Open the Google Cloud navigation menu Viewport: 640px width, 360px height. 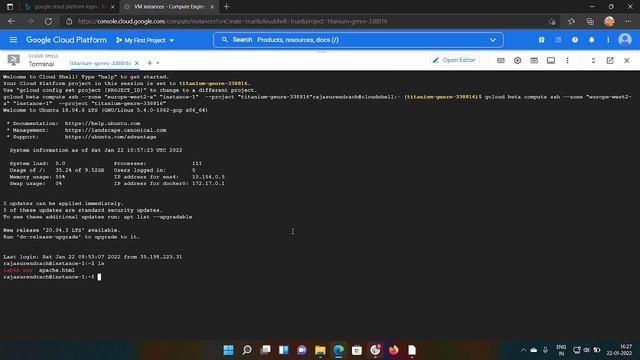pyautogui.click(x=13, y=40)
